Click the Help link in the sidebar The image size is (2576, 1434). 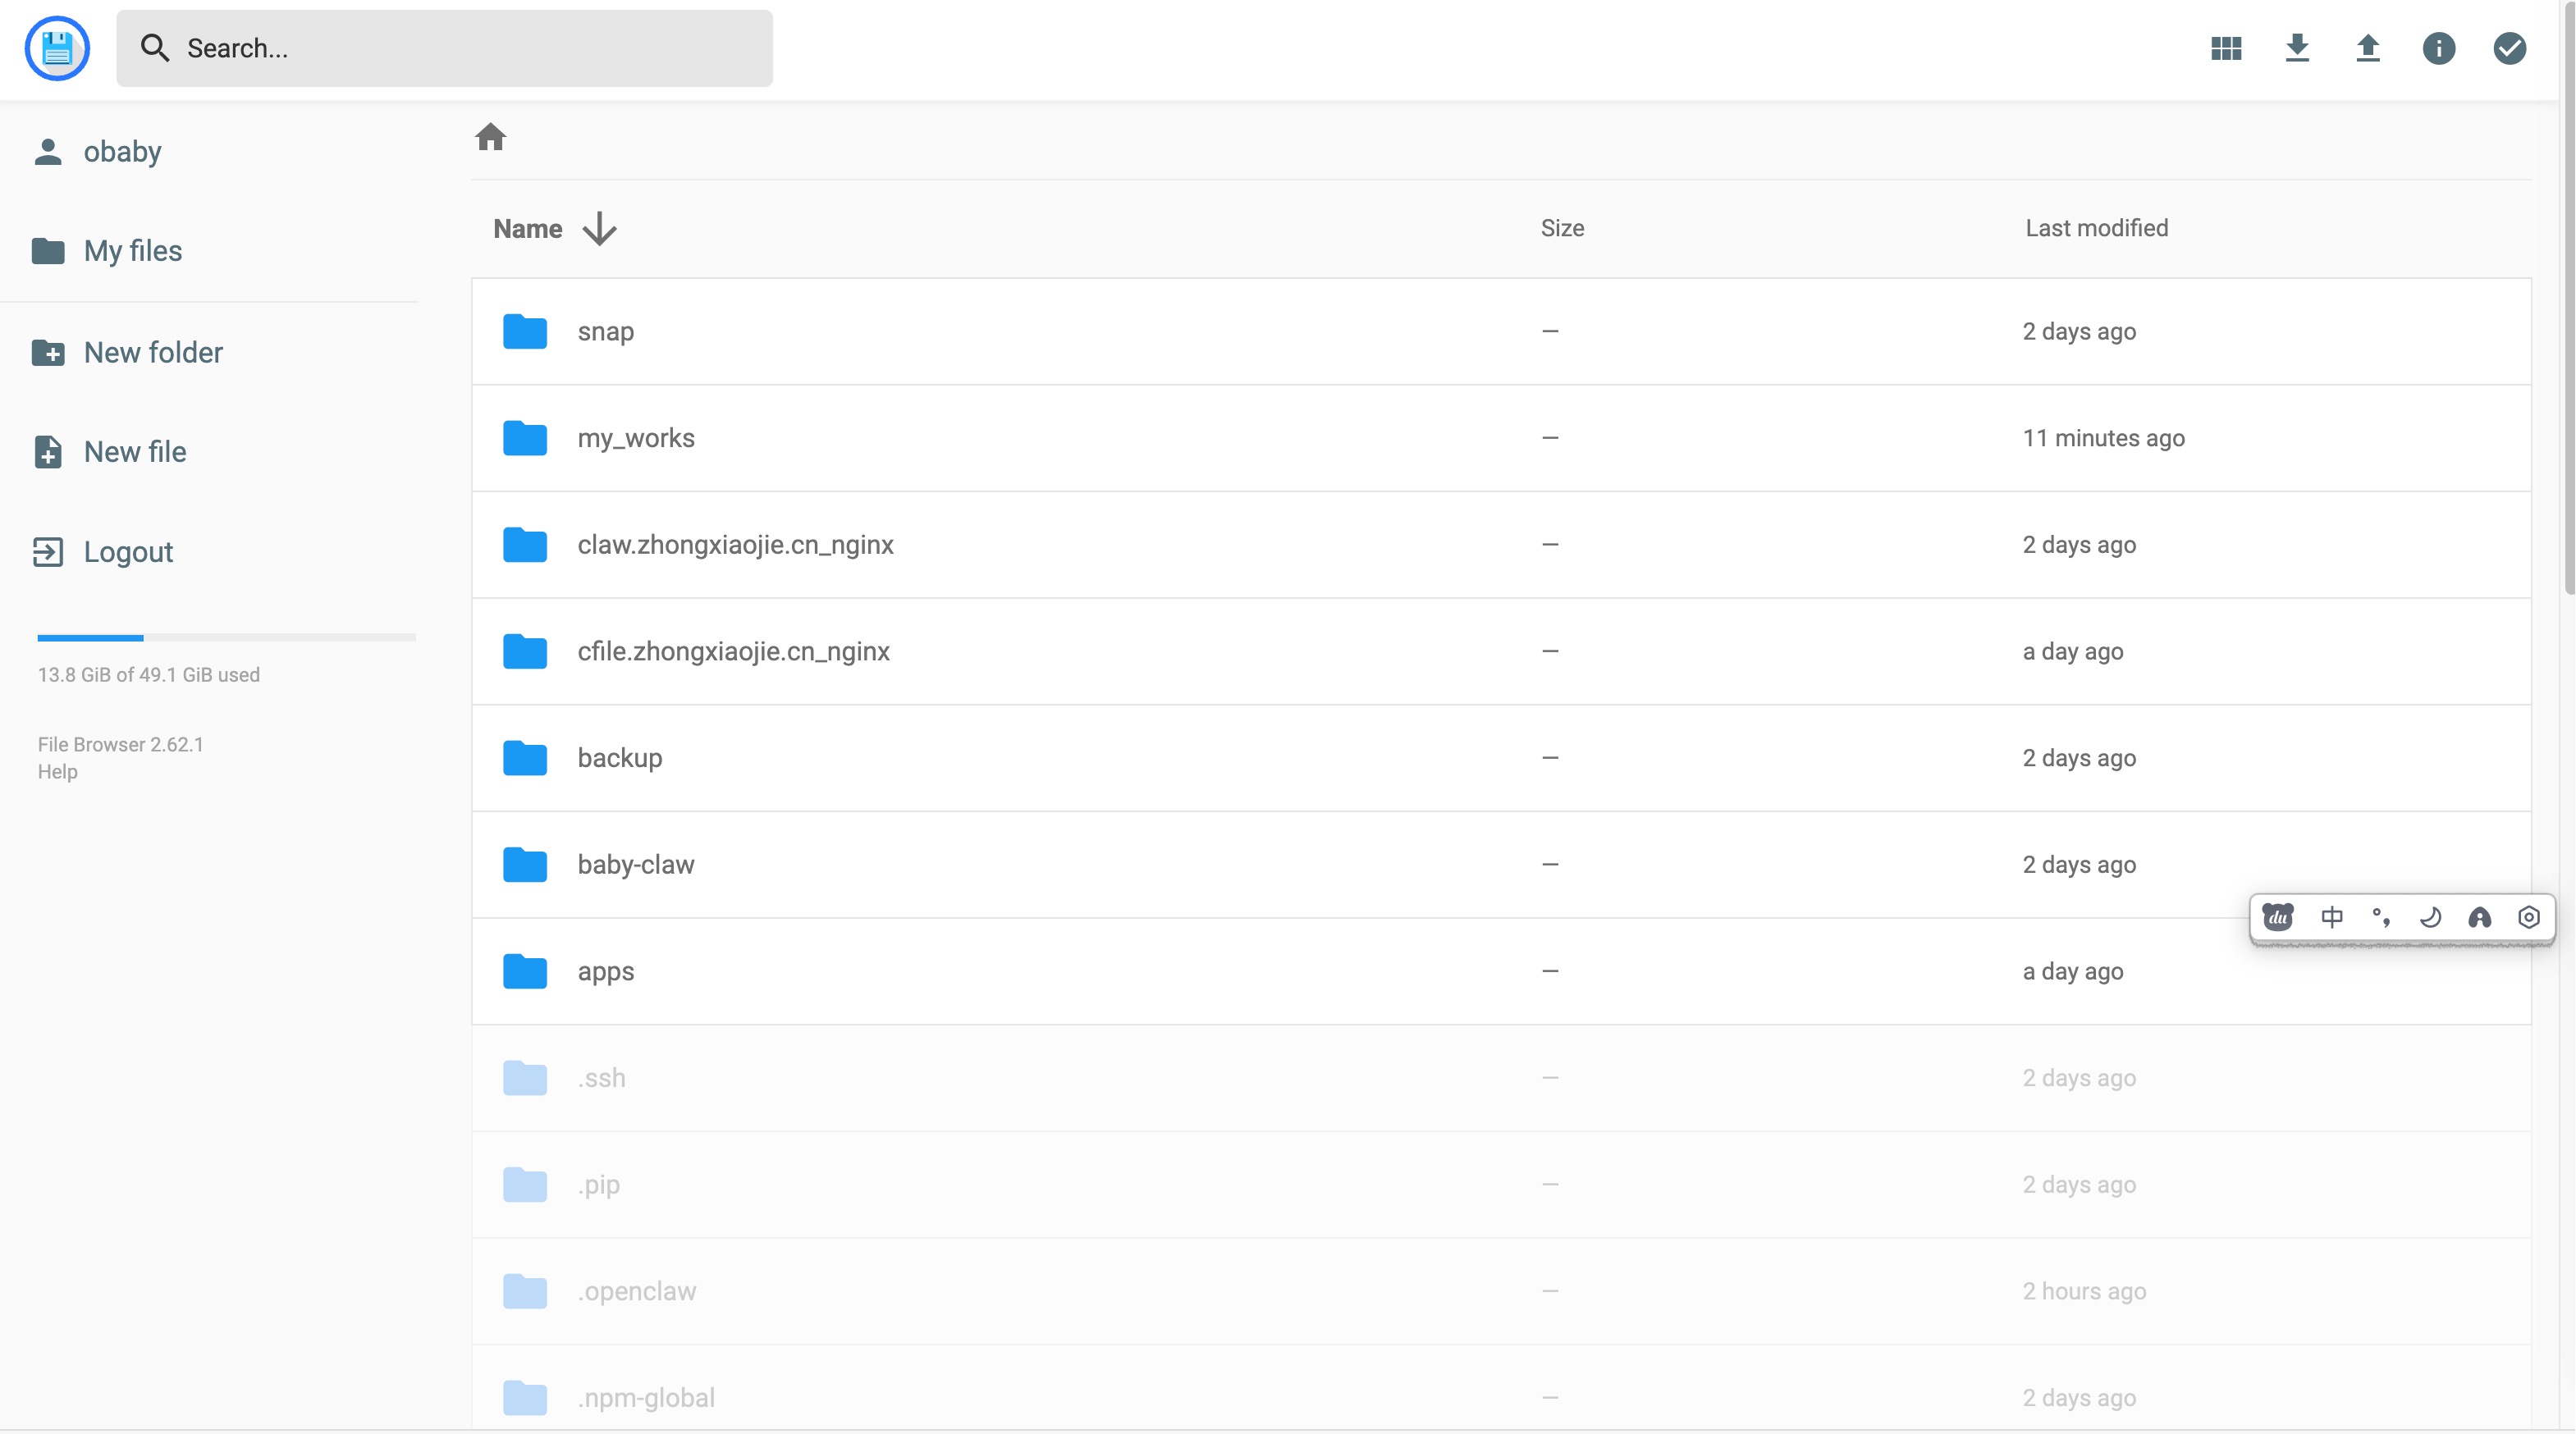click(57, 771)
